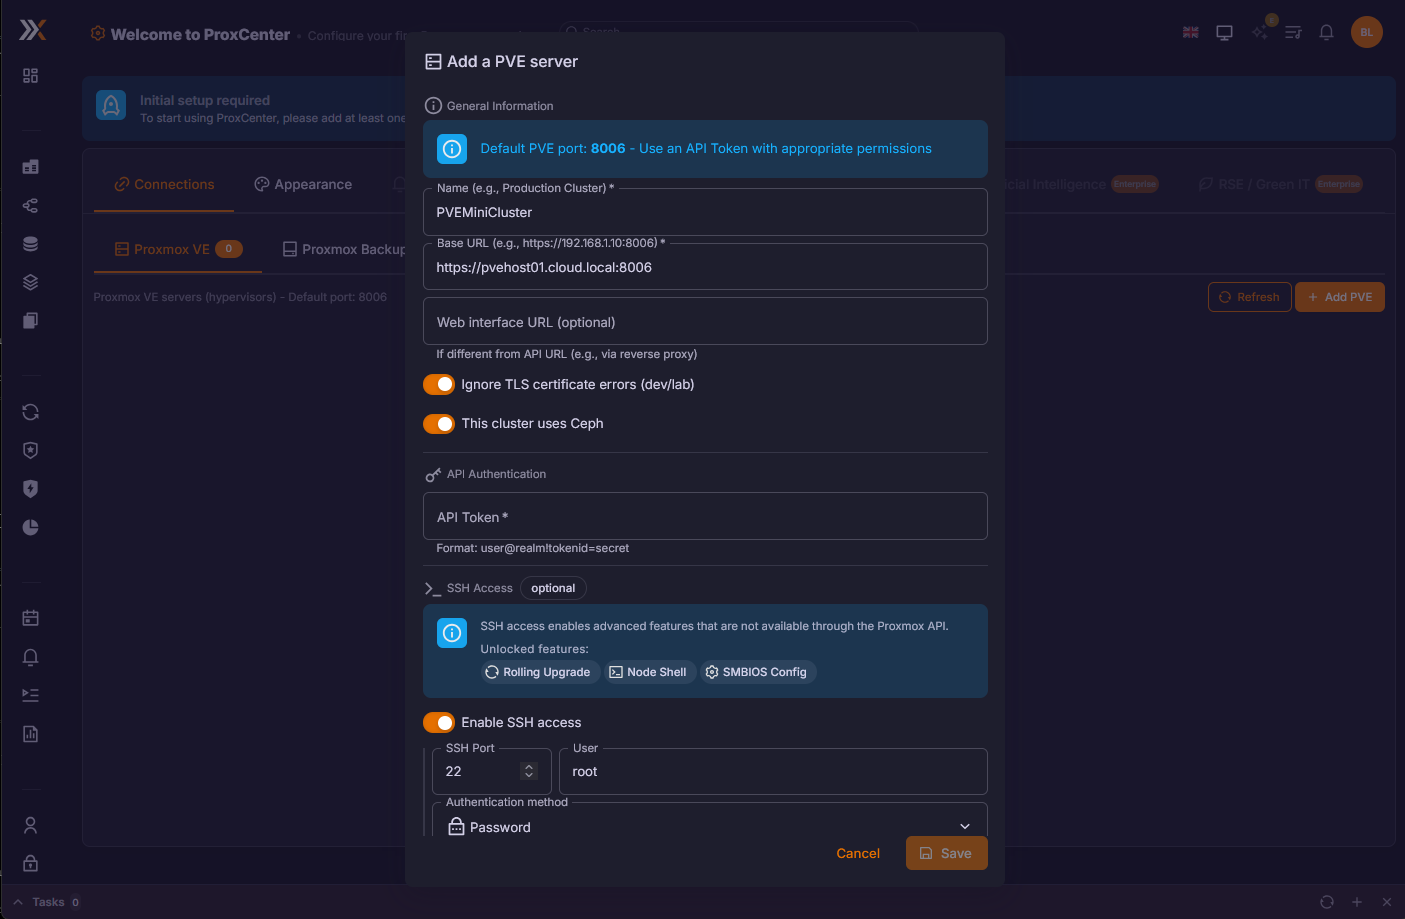Disable Ignore TLS certificate errors toggle
The height and width of the screenshot is (919, 1405).
[x=439, y=384]
